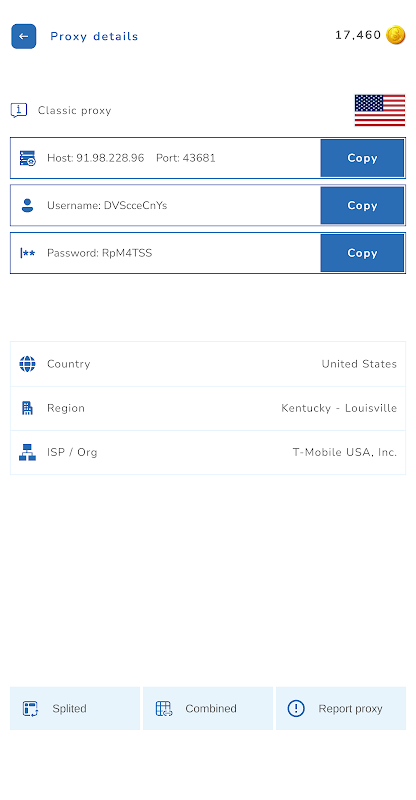Click the ISP / Org network icon
The height and width of the screenshot is (800, 416).
[28, 453]
